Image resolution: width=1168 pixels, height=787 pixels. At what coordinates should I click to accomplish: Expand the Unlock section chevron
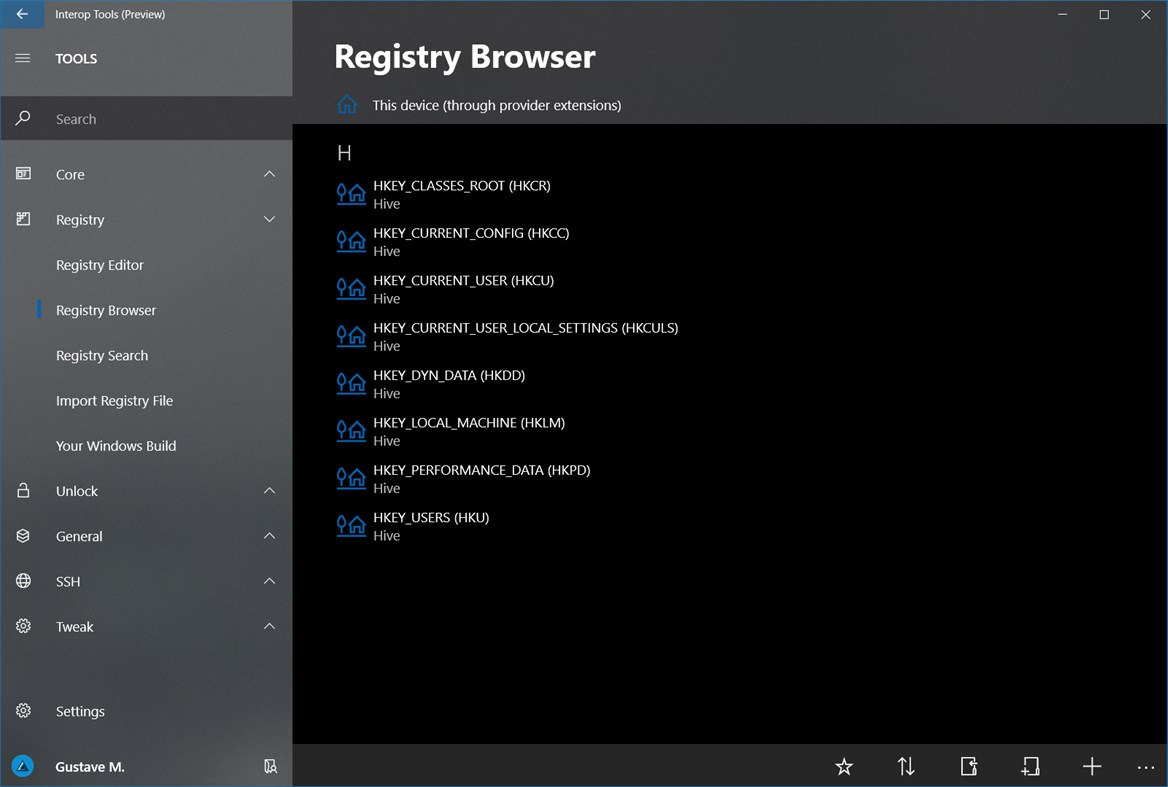click(x=270, y=491)
